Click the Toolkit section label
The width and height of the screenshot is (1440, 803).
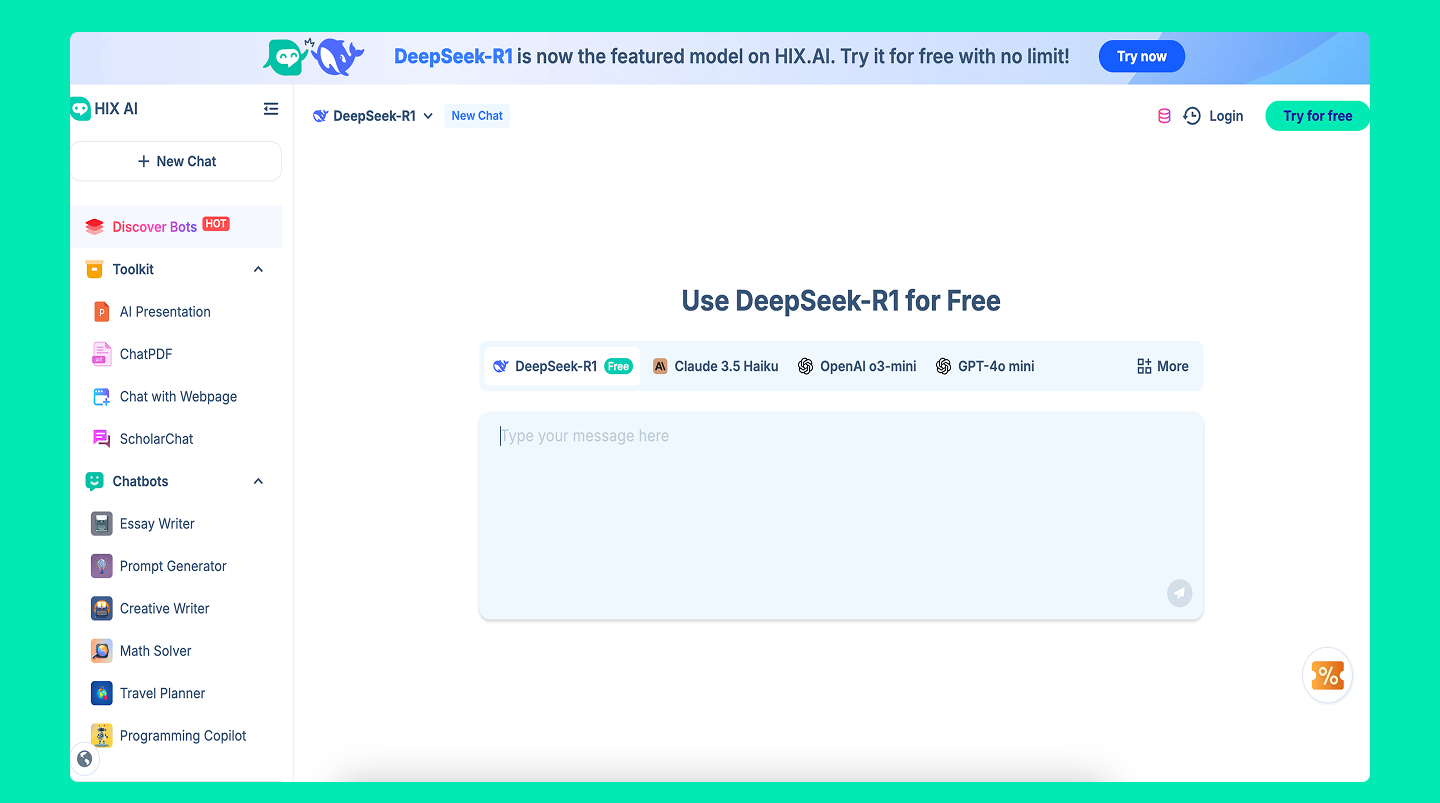click(x=133, y=270)
